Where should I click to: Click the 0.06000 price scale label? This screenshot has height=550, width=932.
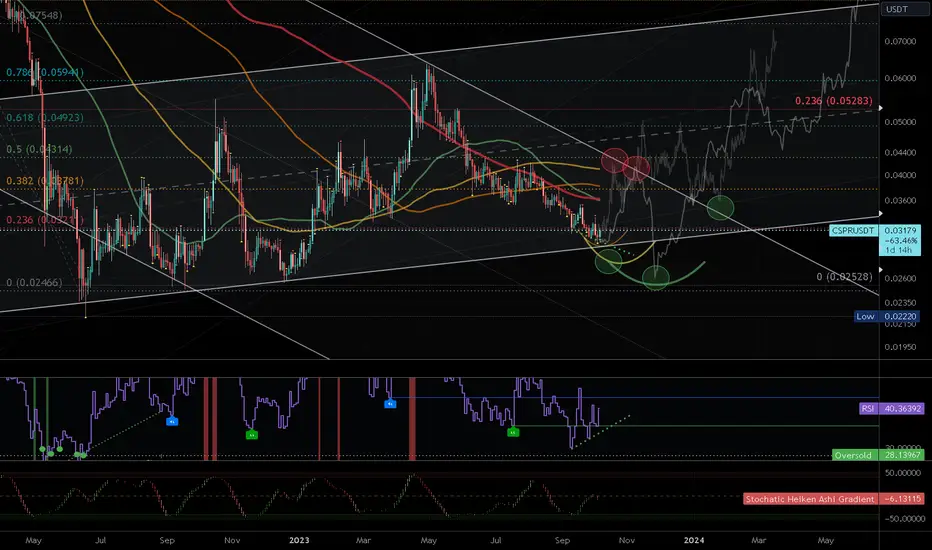pyautogui.click(x=900, y=78)
